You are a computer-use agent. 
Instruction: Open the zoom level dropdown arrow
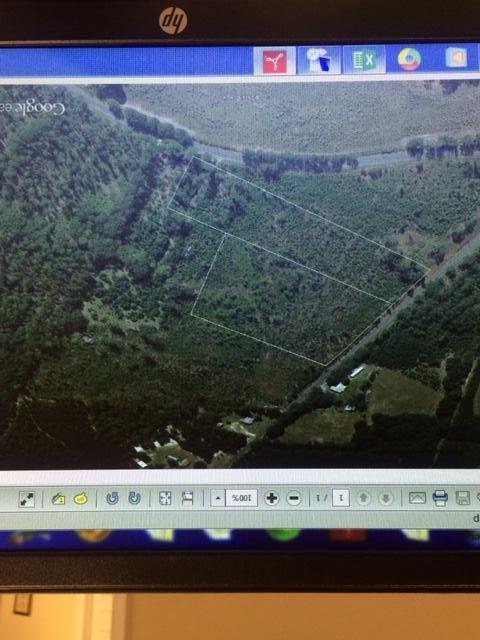218,498
